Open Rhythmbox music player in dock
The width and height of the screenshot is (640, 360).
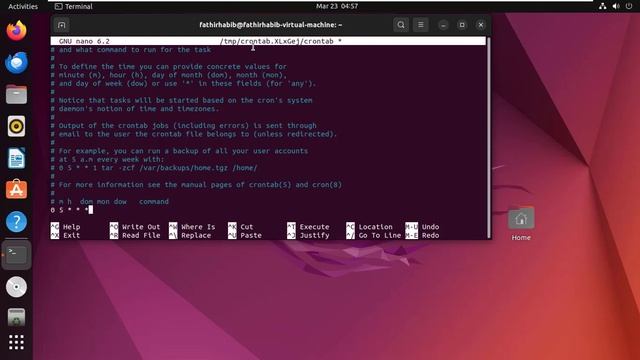[x=16, y=126]
